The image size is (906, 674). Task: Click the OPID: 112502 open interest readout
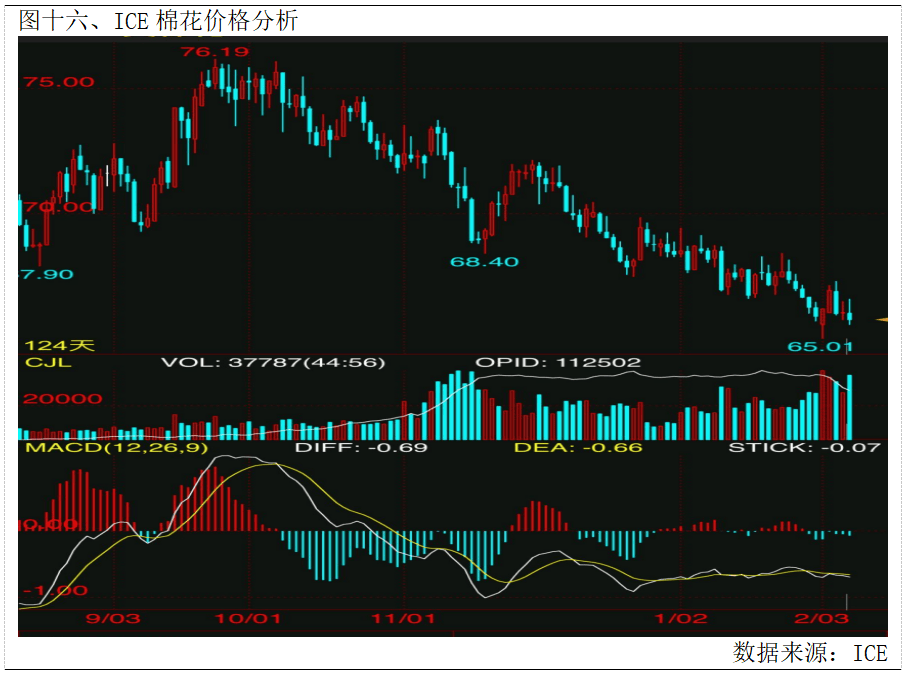[557, 362]
